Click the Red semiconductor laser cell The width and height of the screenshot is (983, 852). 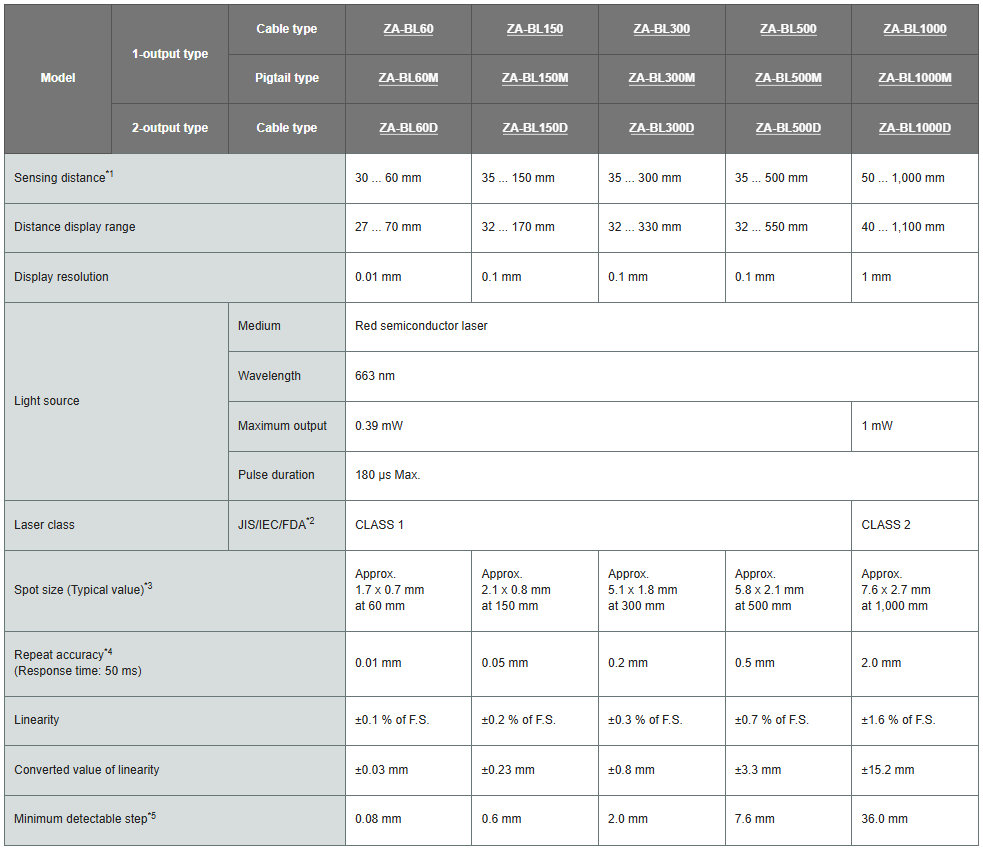(661, 327)
